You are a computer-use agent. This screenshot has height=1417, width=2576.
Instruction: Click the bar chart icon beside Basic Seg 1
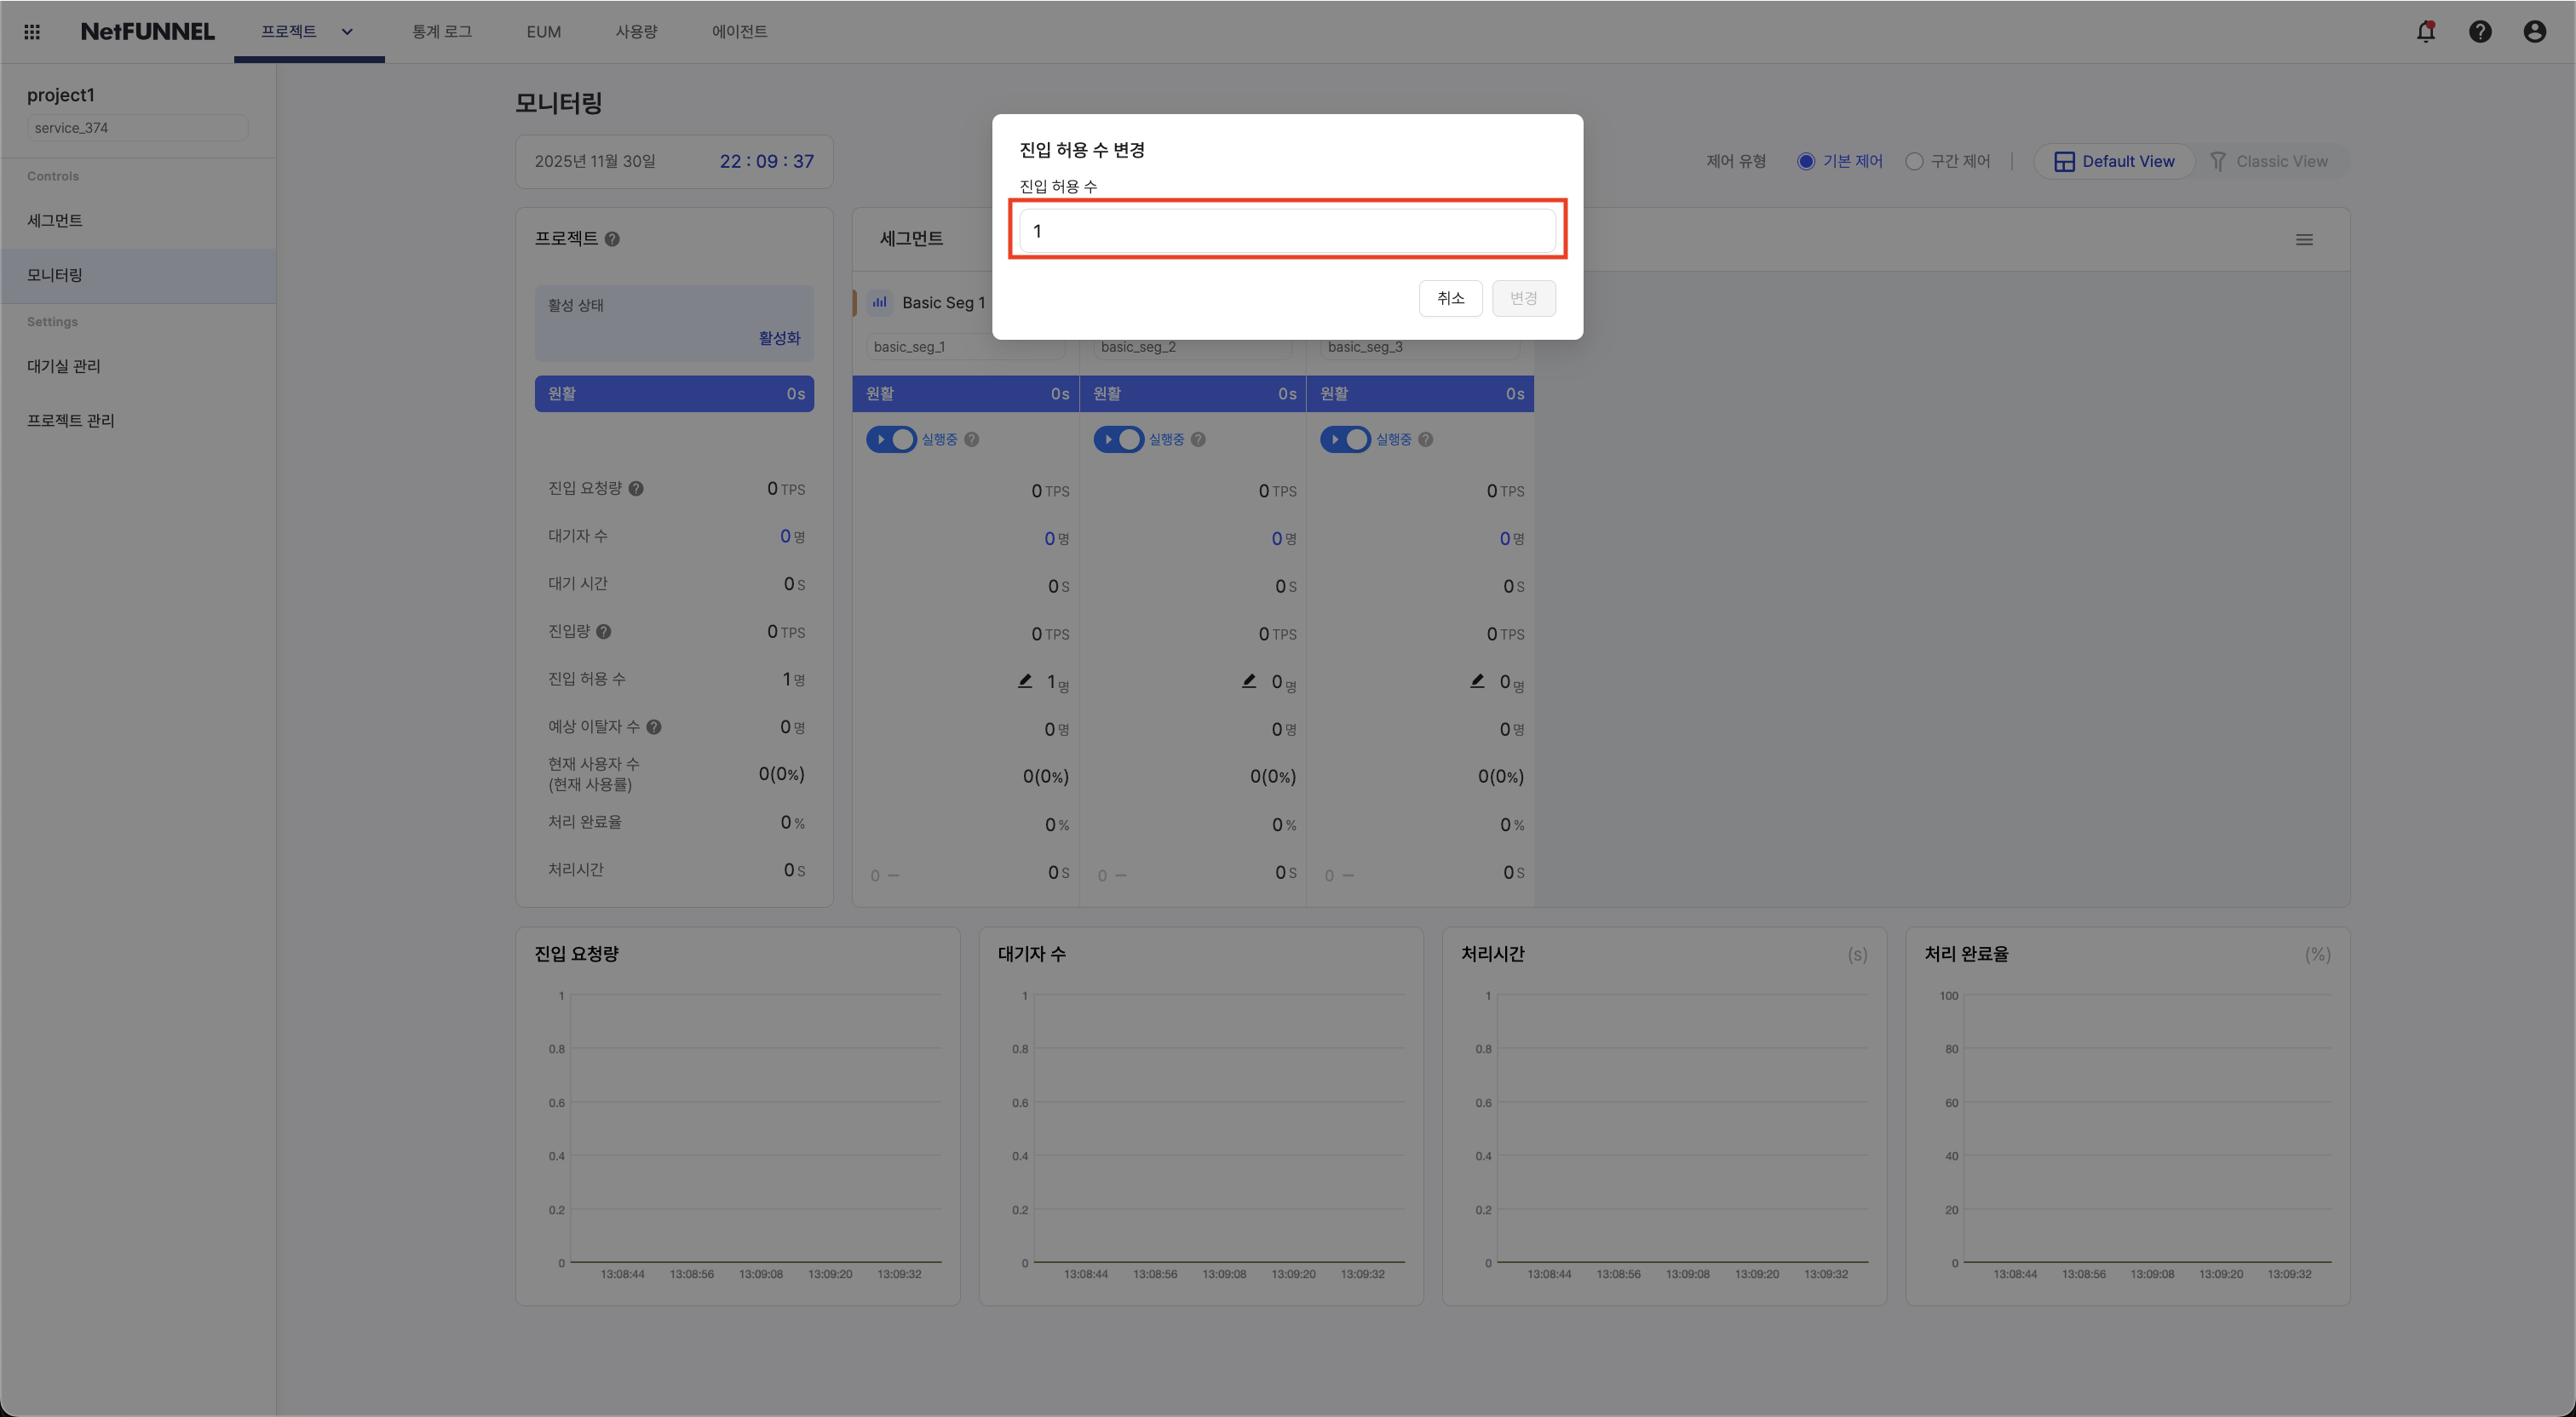point(878,302)
